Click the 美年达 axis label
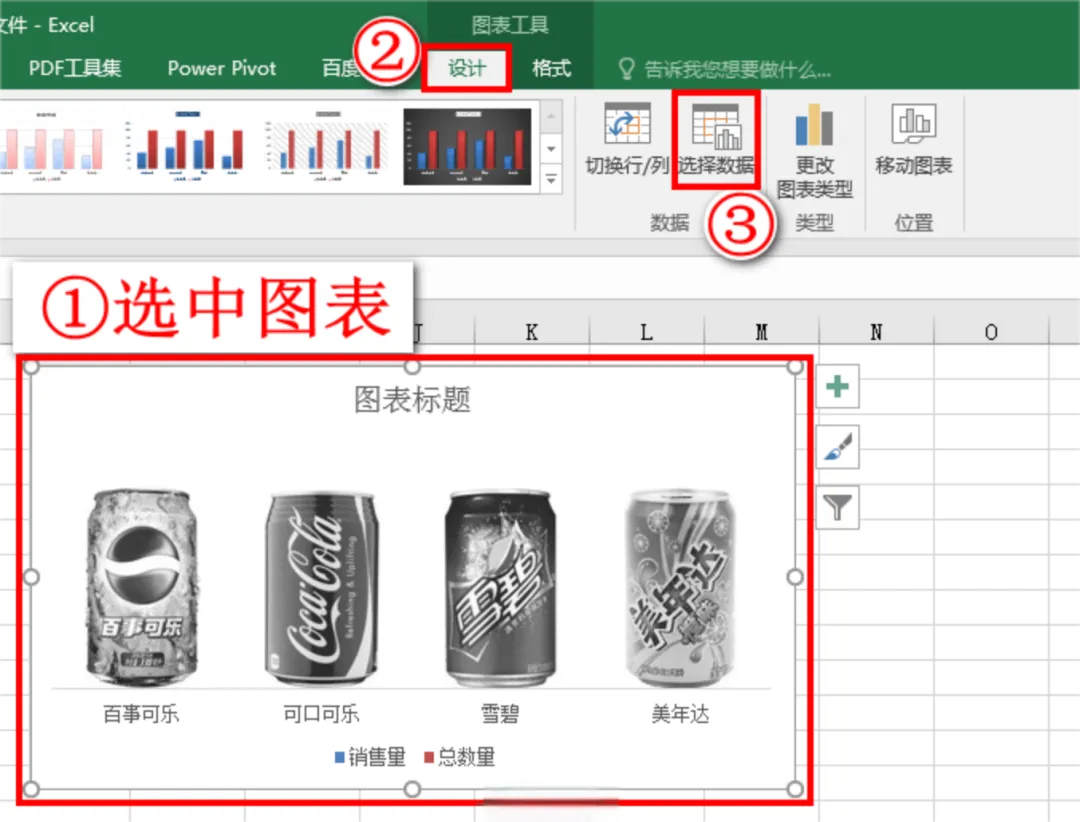The image size is (1080, 822). pyautogui.click(x=681, y=714)
